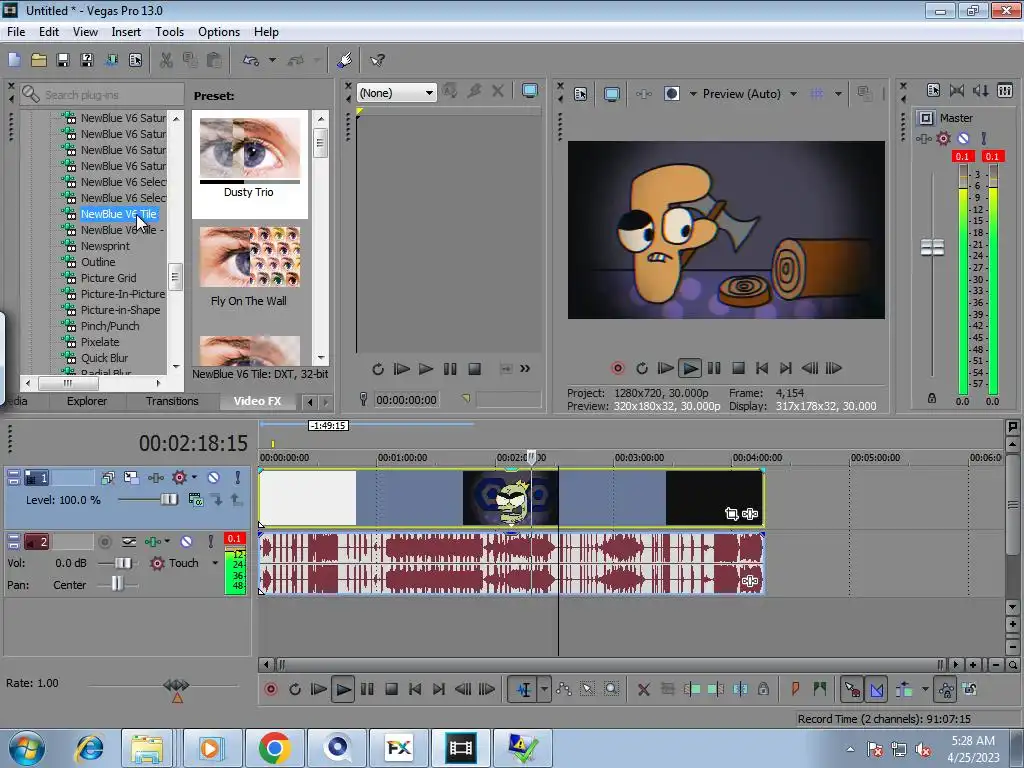The image size is (1024, 768).
Task: Click the Lock event padlock icon
Action: click(763, 689)
